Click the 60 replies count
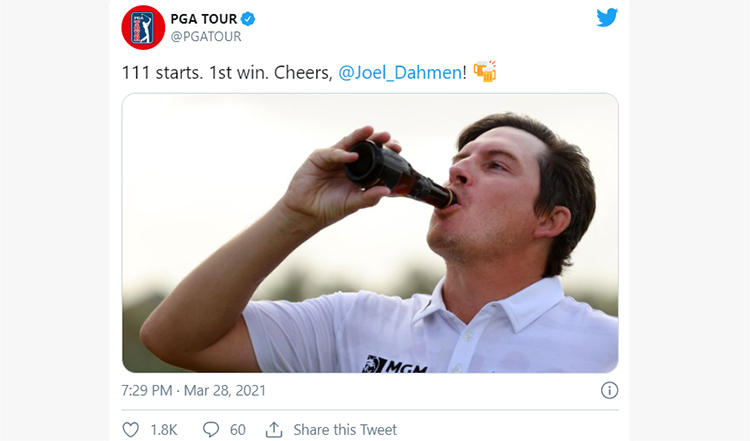The width and height of the screenshot is (750, 441). coord(238,430)
